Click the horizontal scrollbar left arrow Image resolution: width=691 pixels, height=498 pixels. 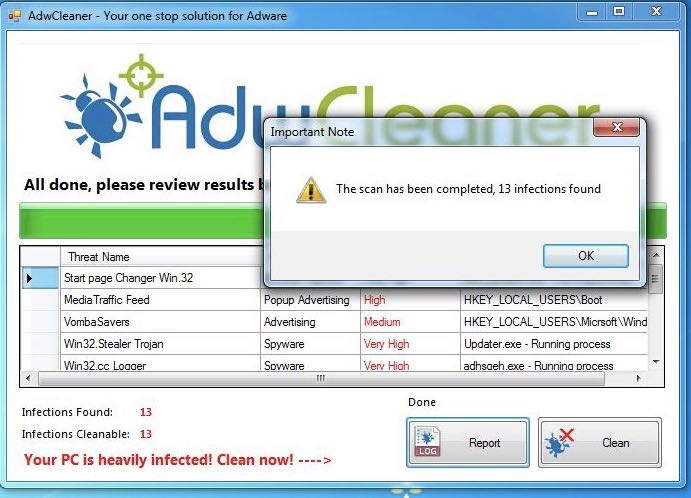[29, 379]
